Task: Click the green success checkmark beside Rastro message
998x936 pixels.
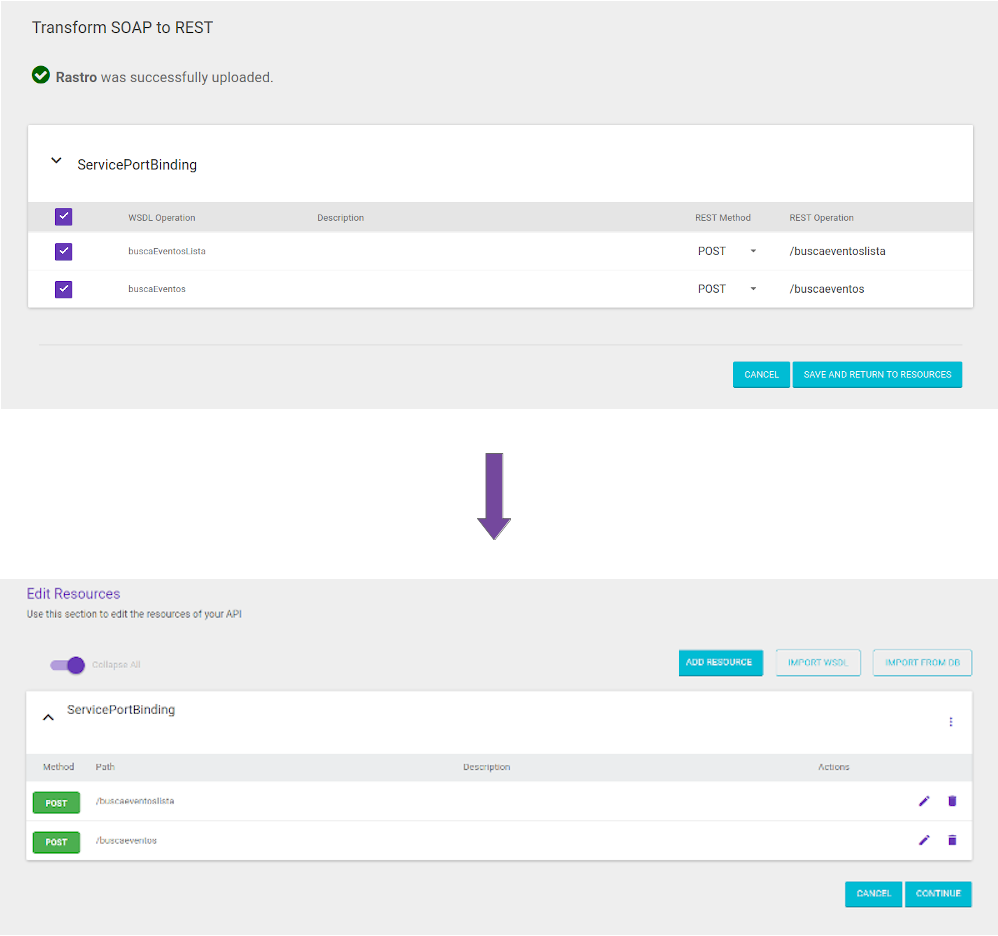Action: click(40, 75)
